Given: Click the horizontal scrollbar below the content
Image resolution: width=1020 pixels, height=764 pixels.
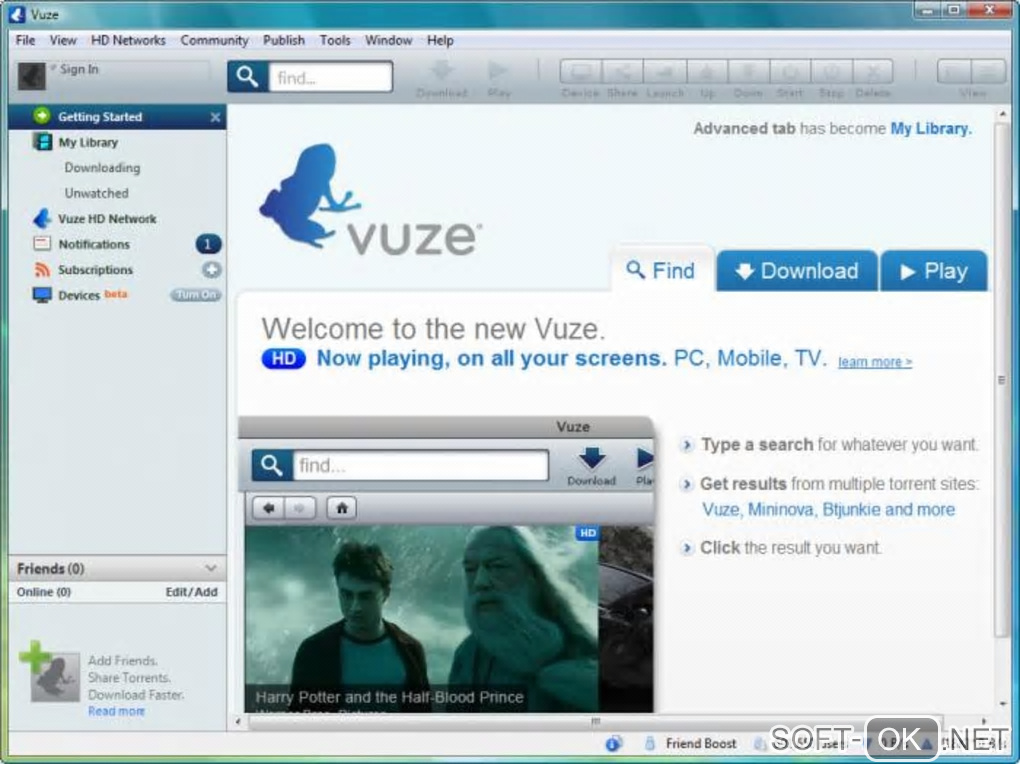Looking at the screenshot, I should (595, 721).
